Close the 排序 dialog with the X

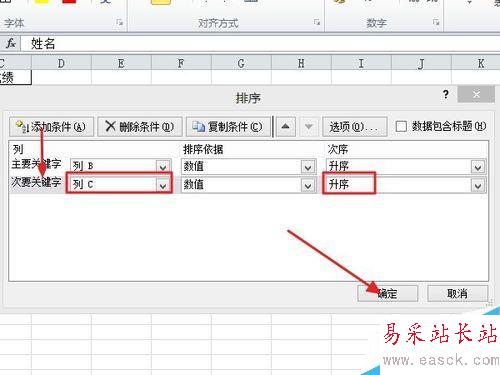pyautogui.click(x=476, y=95)
